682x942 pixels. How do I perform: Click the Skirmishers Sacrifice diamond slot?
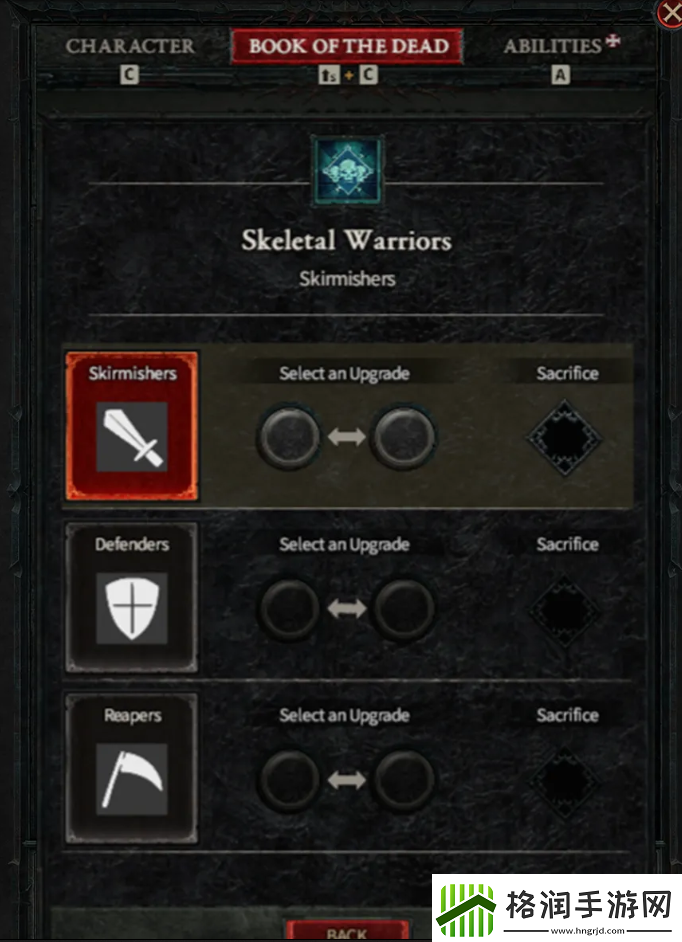tap(564, 438)
